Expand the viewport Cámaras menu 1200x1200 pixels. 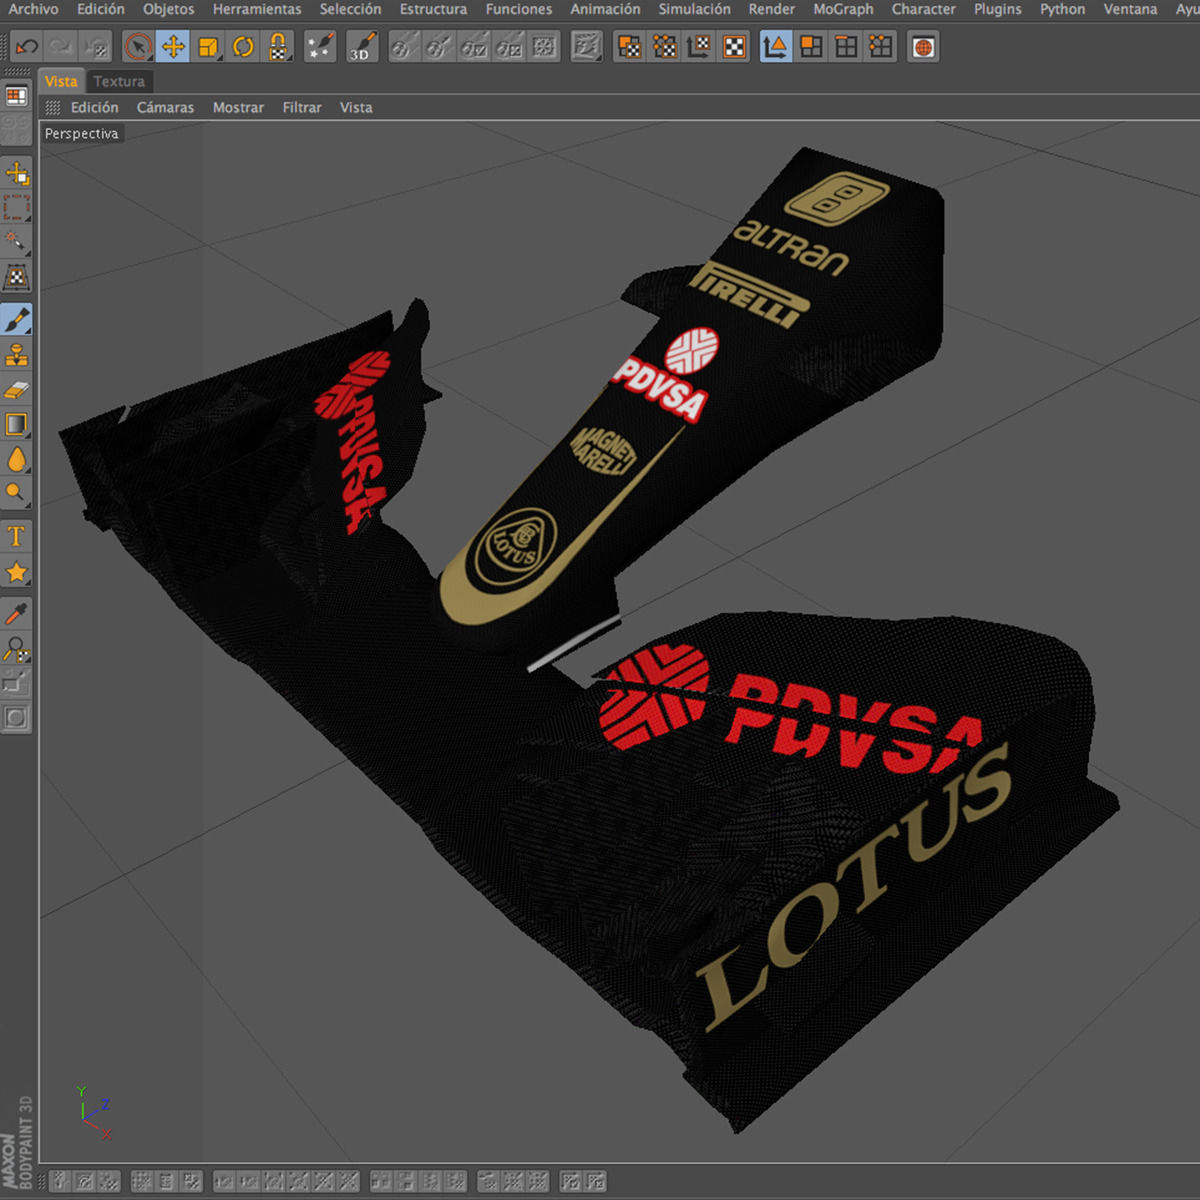click(x=165, y=107)
